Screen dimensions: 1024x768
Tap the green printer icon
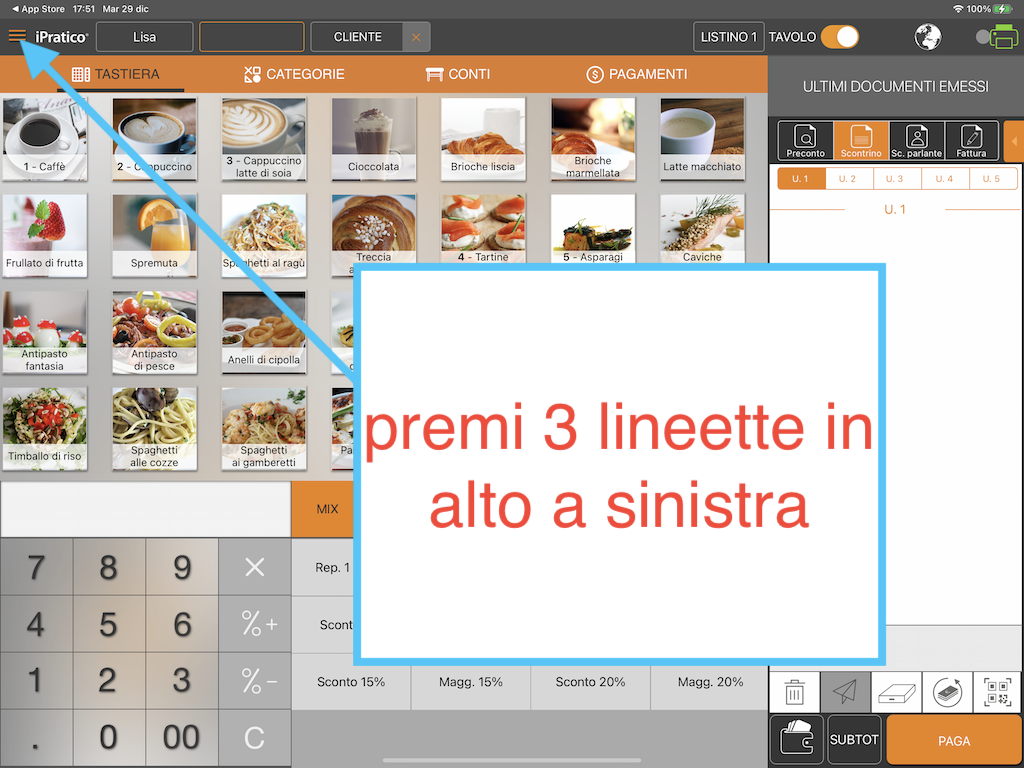pyautogui.click(x=1003, y=37)
